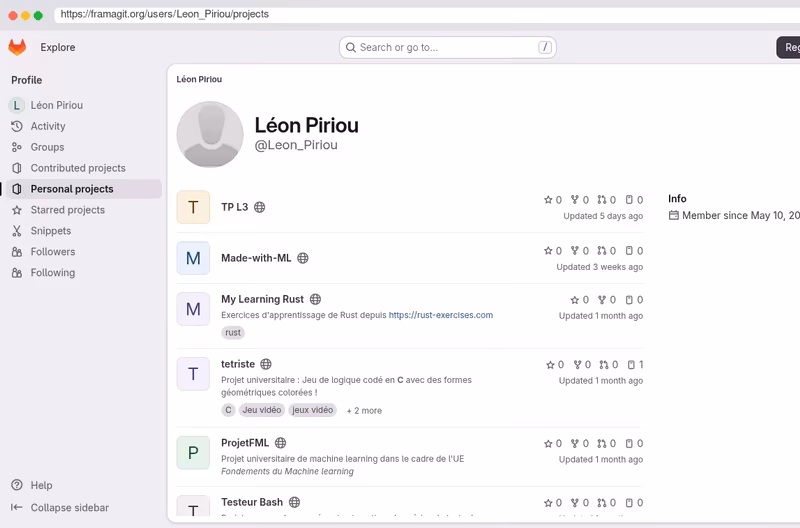Image resolution: width=800 pixels, height=528 pixels.
Task: Open the Activity sidebar item
Action: point(82,126)
